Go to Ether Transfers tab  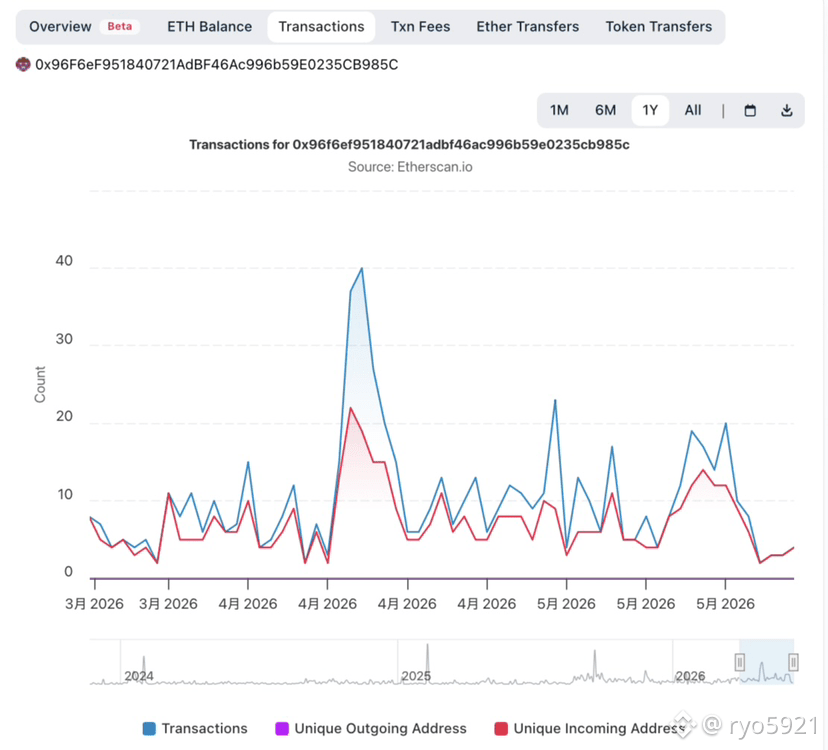point(528,26)
